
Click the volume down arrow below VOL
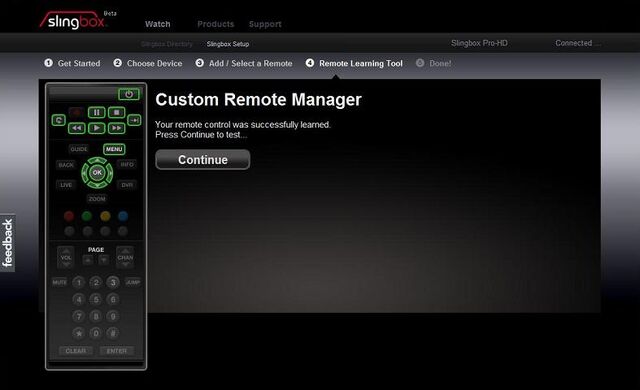(66, 265)
